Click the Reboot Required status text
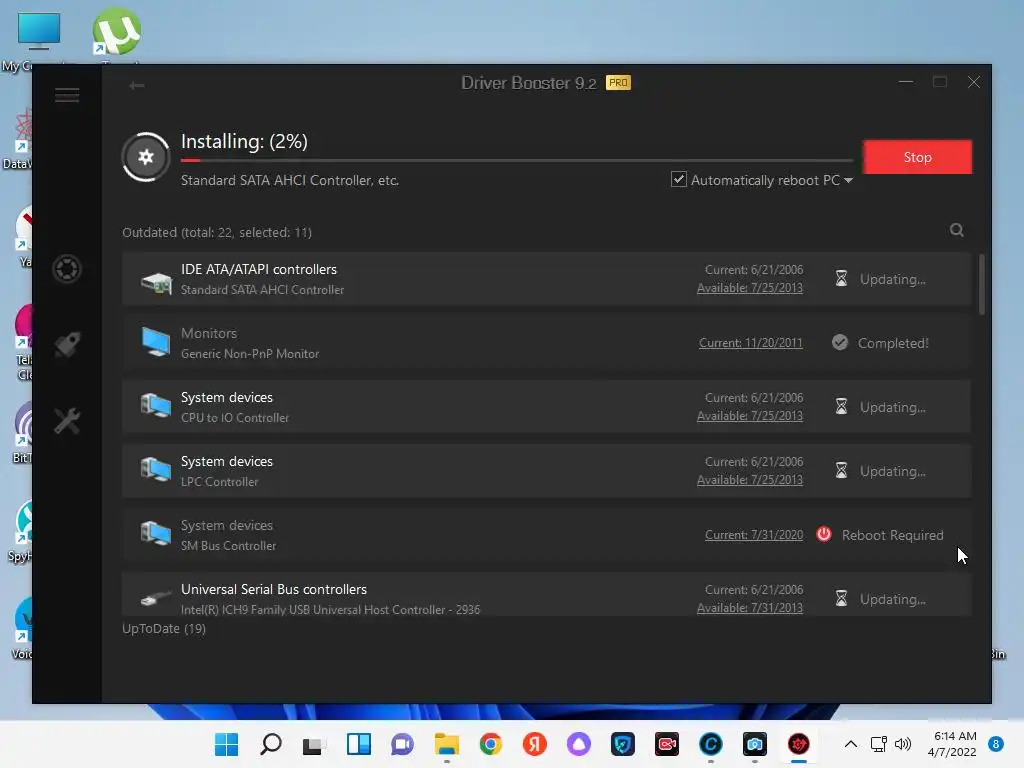 [892, 535]
